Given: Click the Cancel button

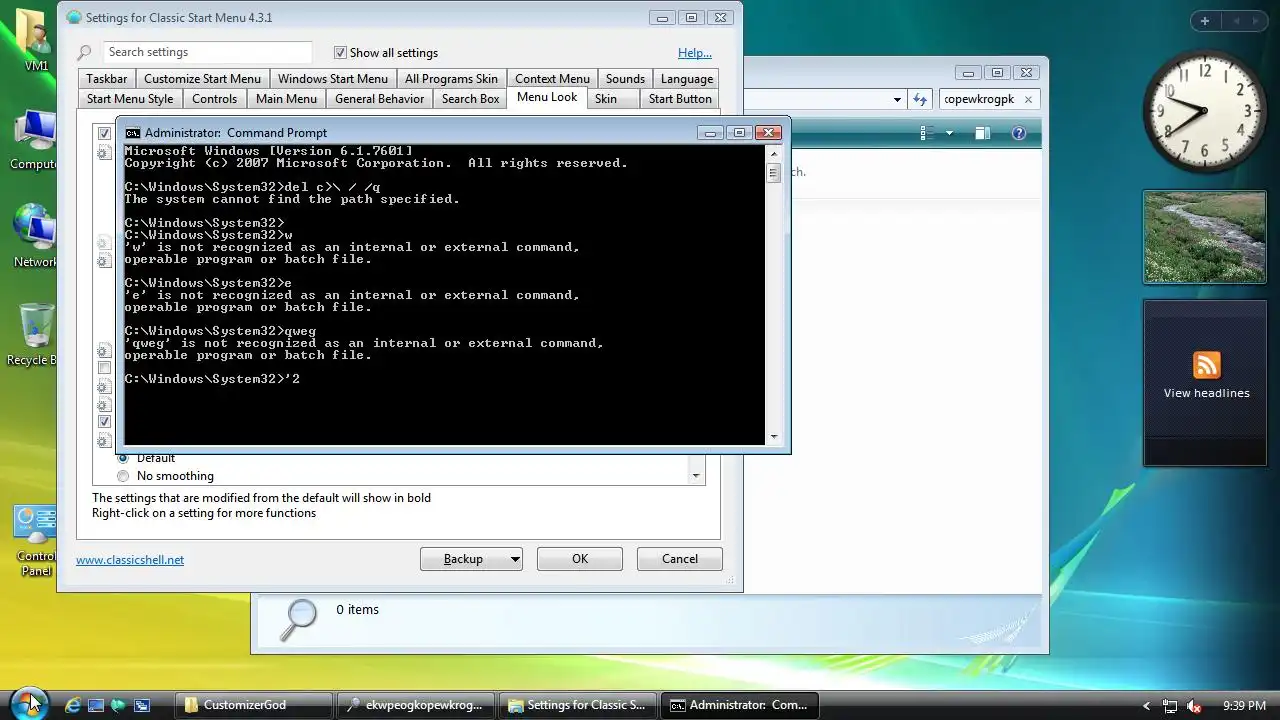Looking at the screenshot, I should point(680,559).
